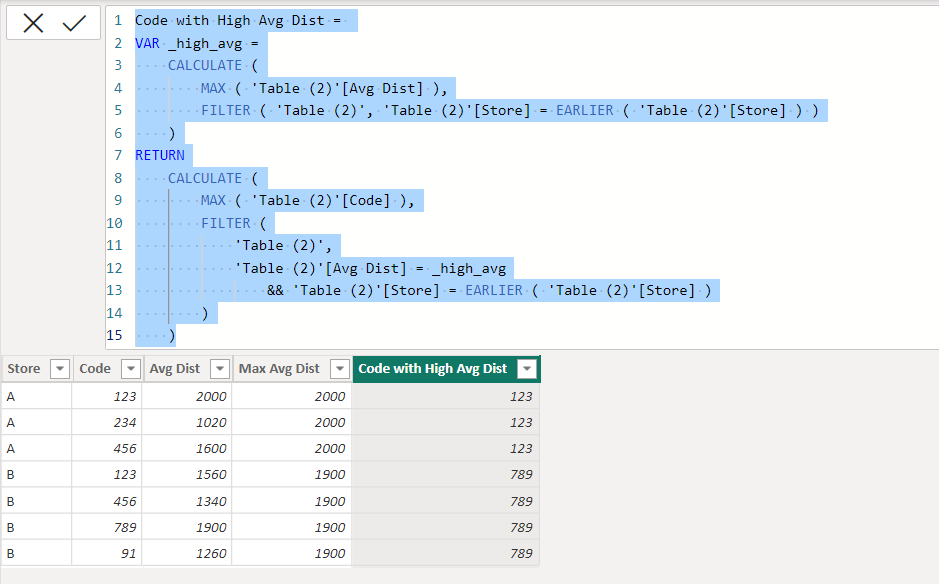Select Code cell with value 234
939x584 pixels.
[x=107, y=422]
